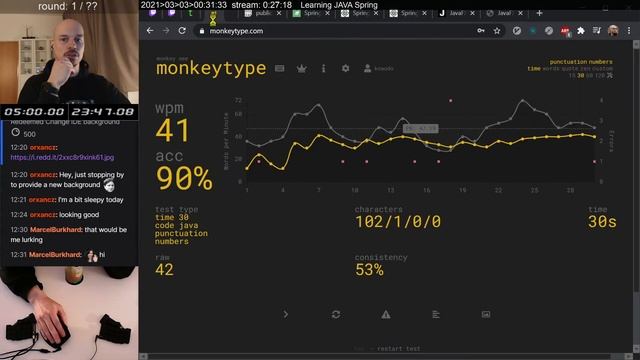Repeat the test using the refresh icon
Image resolution: width=640 pixels, height=360 pixels.
tap(336, 314)
